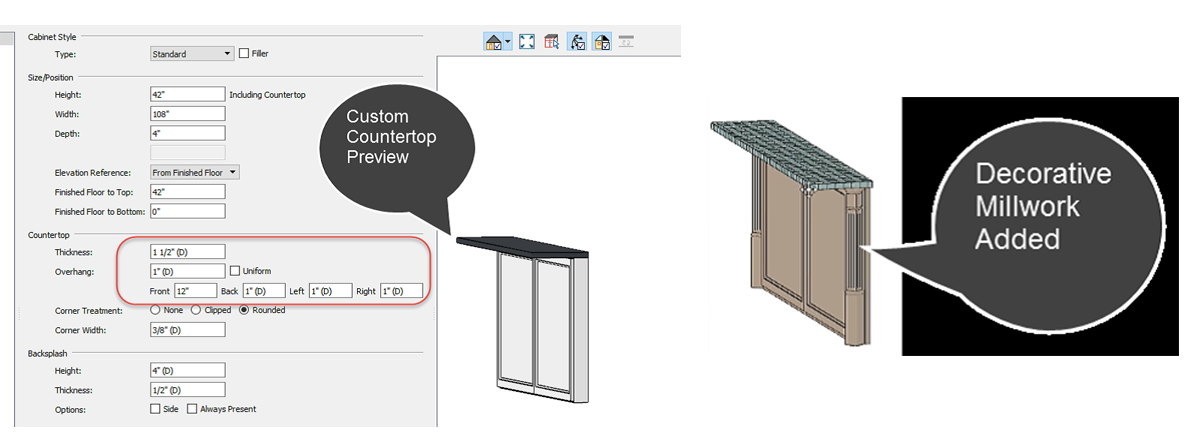Click the countertop Thickness field
The width and height of the screenshot is (1188, 446).
[x=187, y=252]
